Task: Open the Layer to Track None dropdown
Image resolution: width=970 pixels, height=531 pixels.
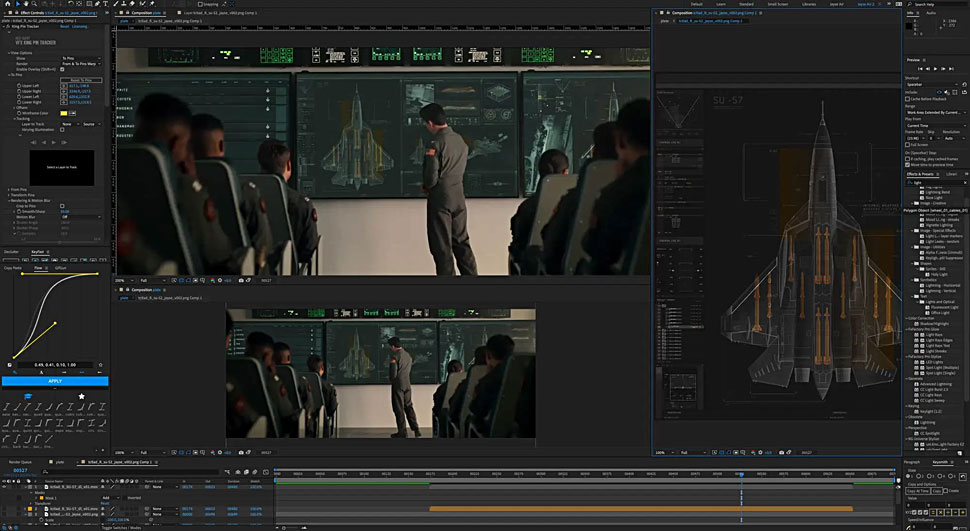Action: tap(69, 124)
